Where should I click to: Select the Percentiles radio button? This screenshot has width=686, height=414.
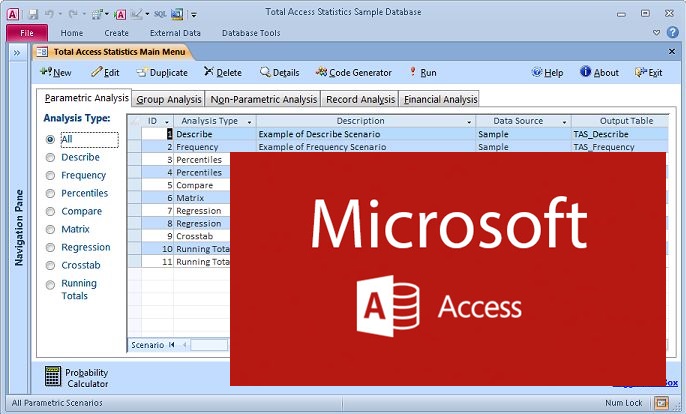click(x=50, y=193)
